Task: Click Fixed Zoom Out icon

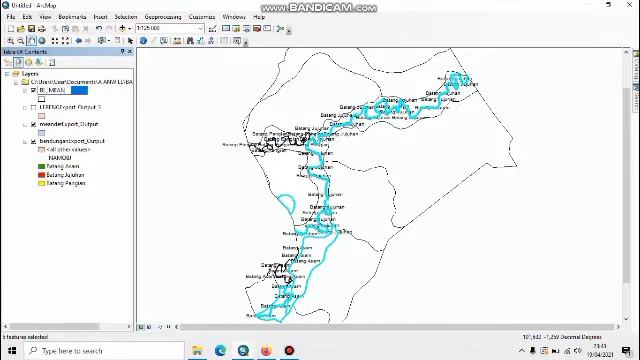Action: (x=65, y=41)
